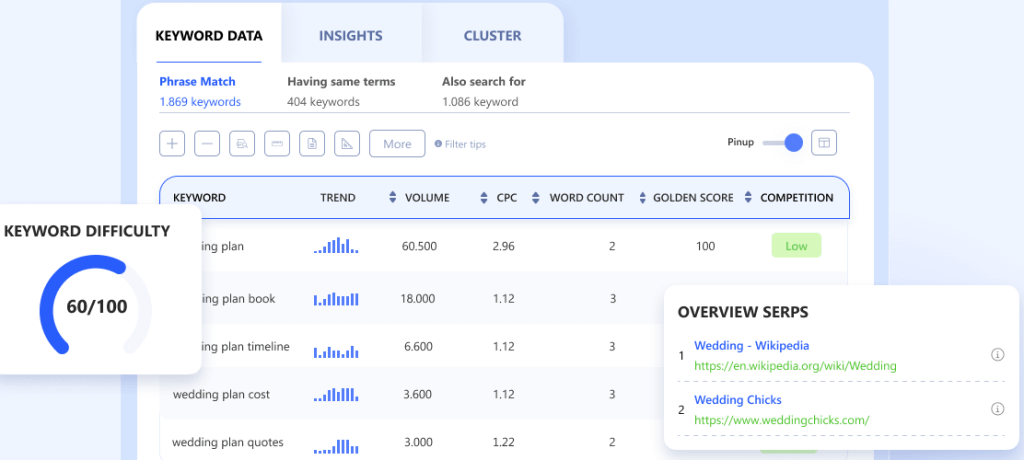This screenshot has height=460, width=1024.
Task: Switch to the KEYWORD DATA tab
Action: tap(209, 35)
